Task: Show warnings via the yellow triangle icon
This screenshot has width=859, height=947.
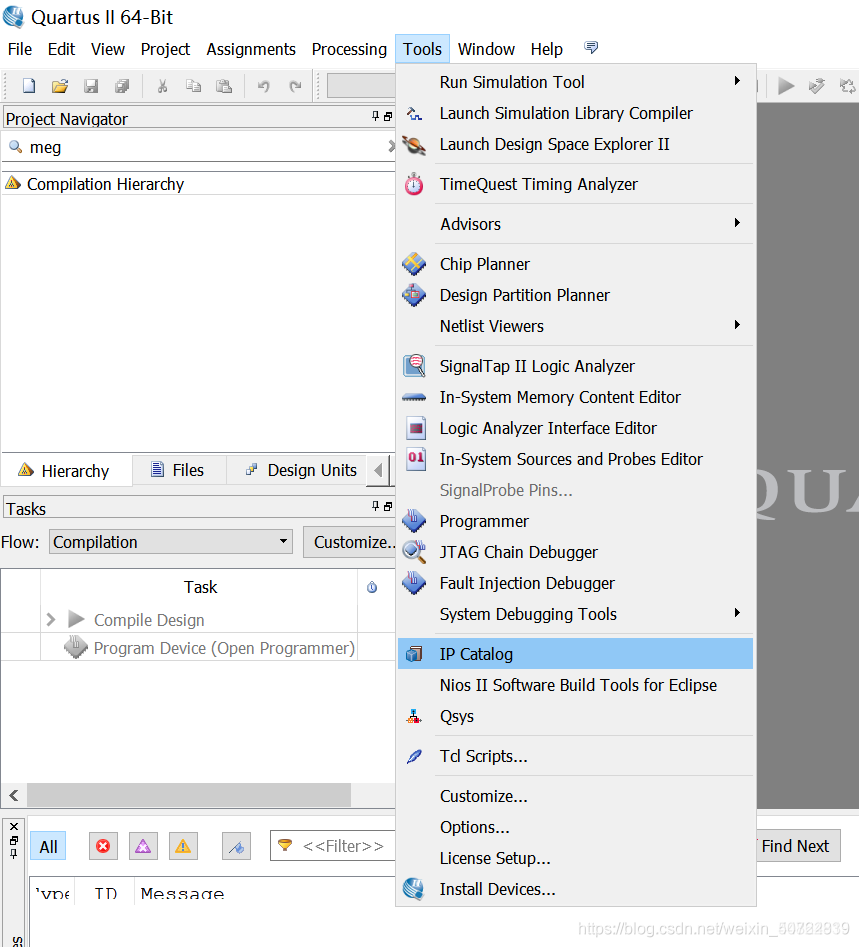Action: pyautogui.click(x=183, y=845)
